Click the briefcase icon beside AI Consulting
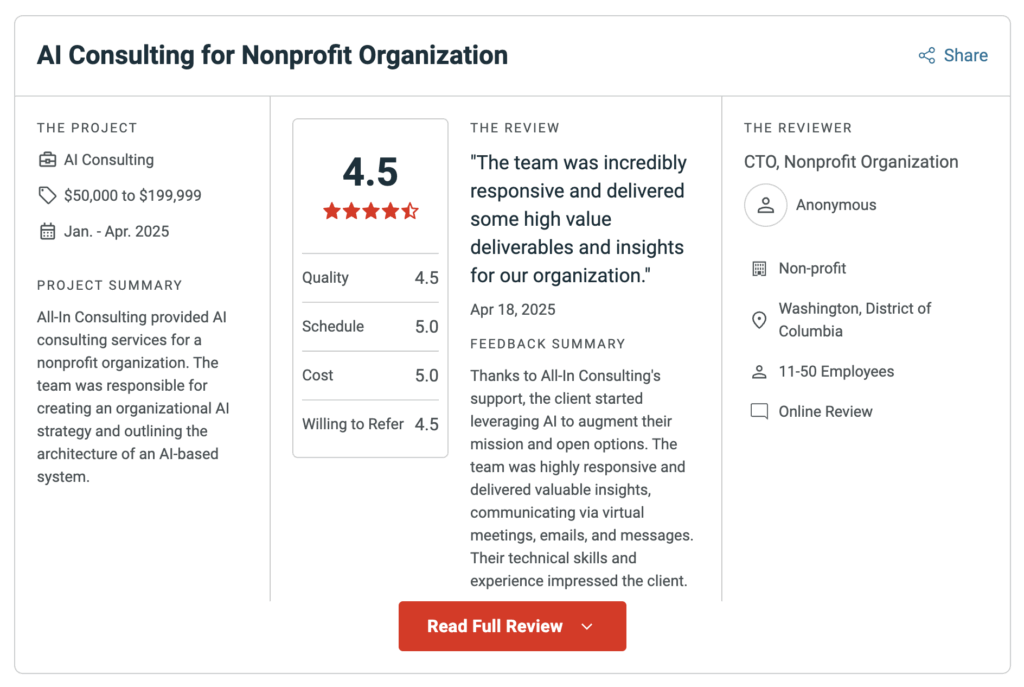 coord(47,160)
